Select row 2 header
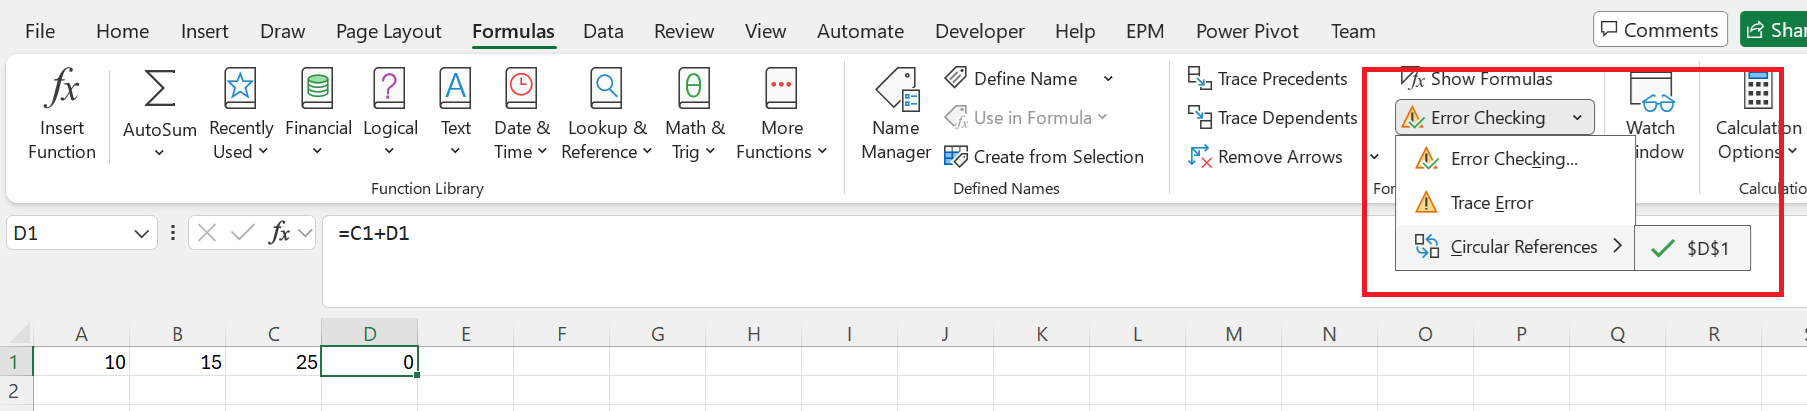The width and height of the screenshot is (1807, 411). tap(15, 391)
